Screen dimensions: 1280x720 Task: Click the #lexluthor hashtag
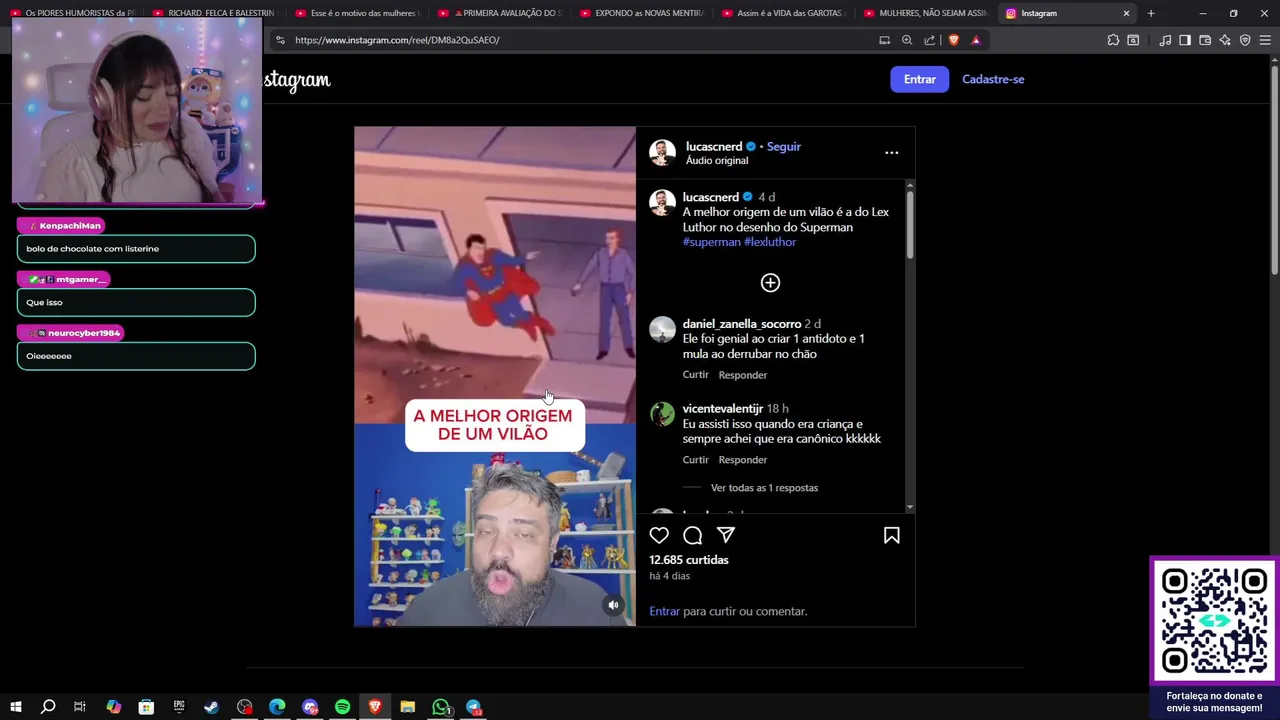coord(770,242)
